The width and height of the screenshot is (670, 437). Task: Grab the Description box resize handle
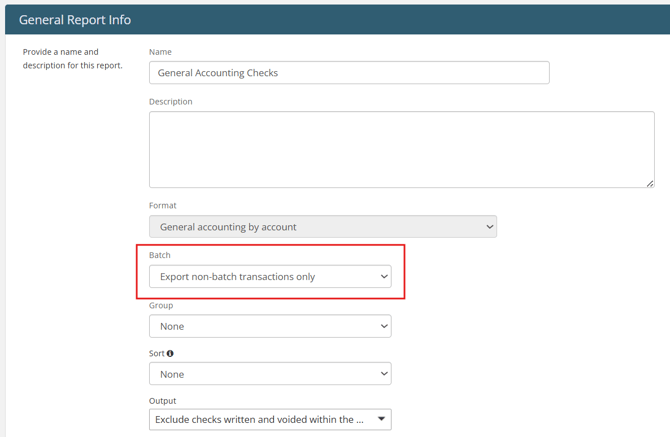pos(650,184)
